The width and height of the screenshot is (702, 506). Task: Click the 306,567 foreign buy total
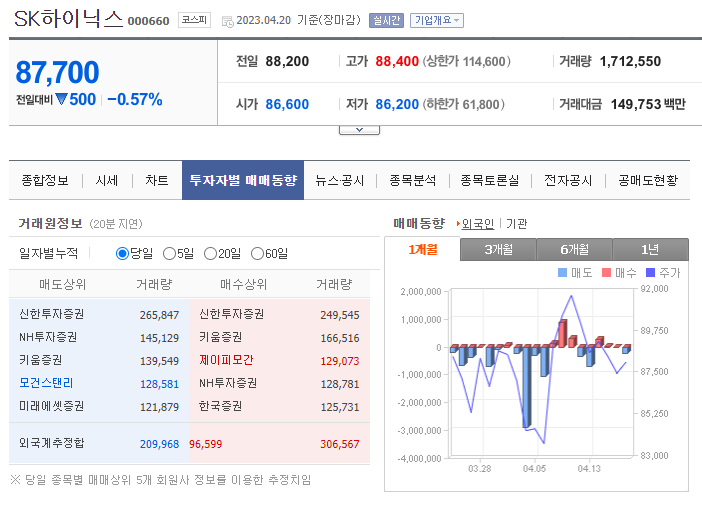(x=339, y=444)
